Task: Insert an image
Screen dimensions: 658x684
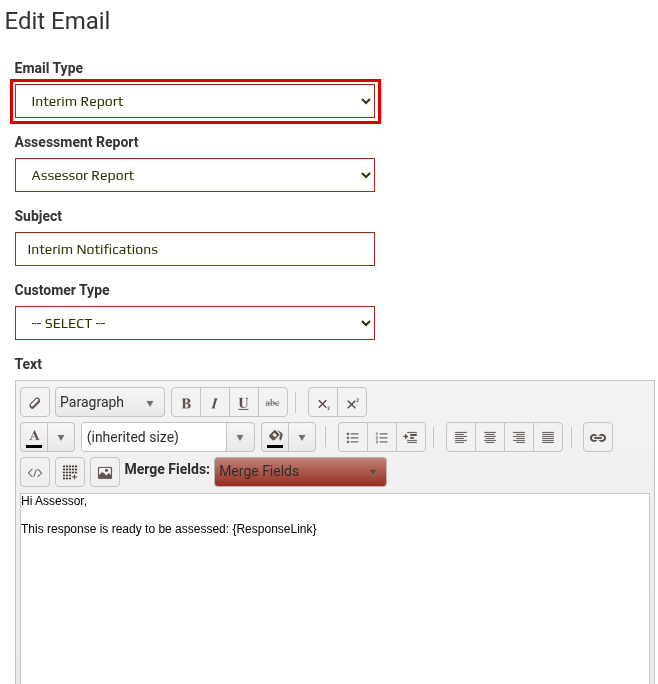Action: 105,472
